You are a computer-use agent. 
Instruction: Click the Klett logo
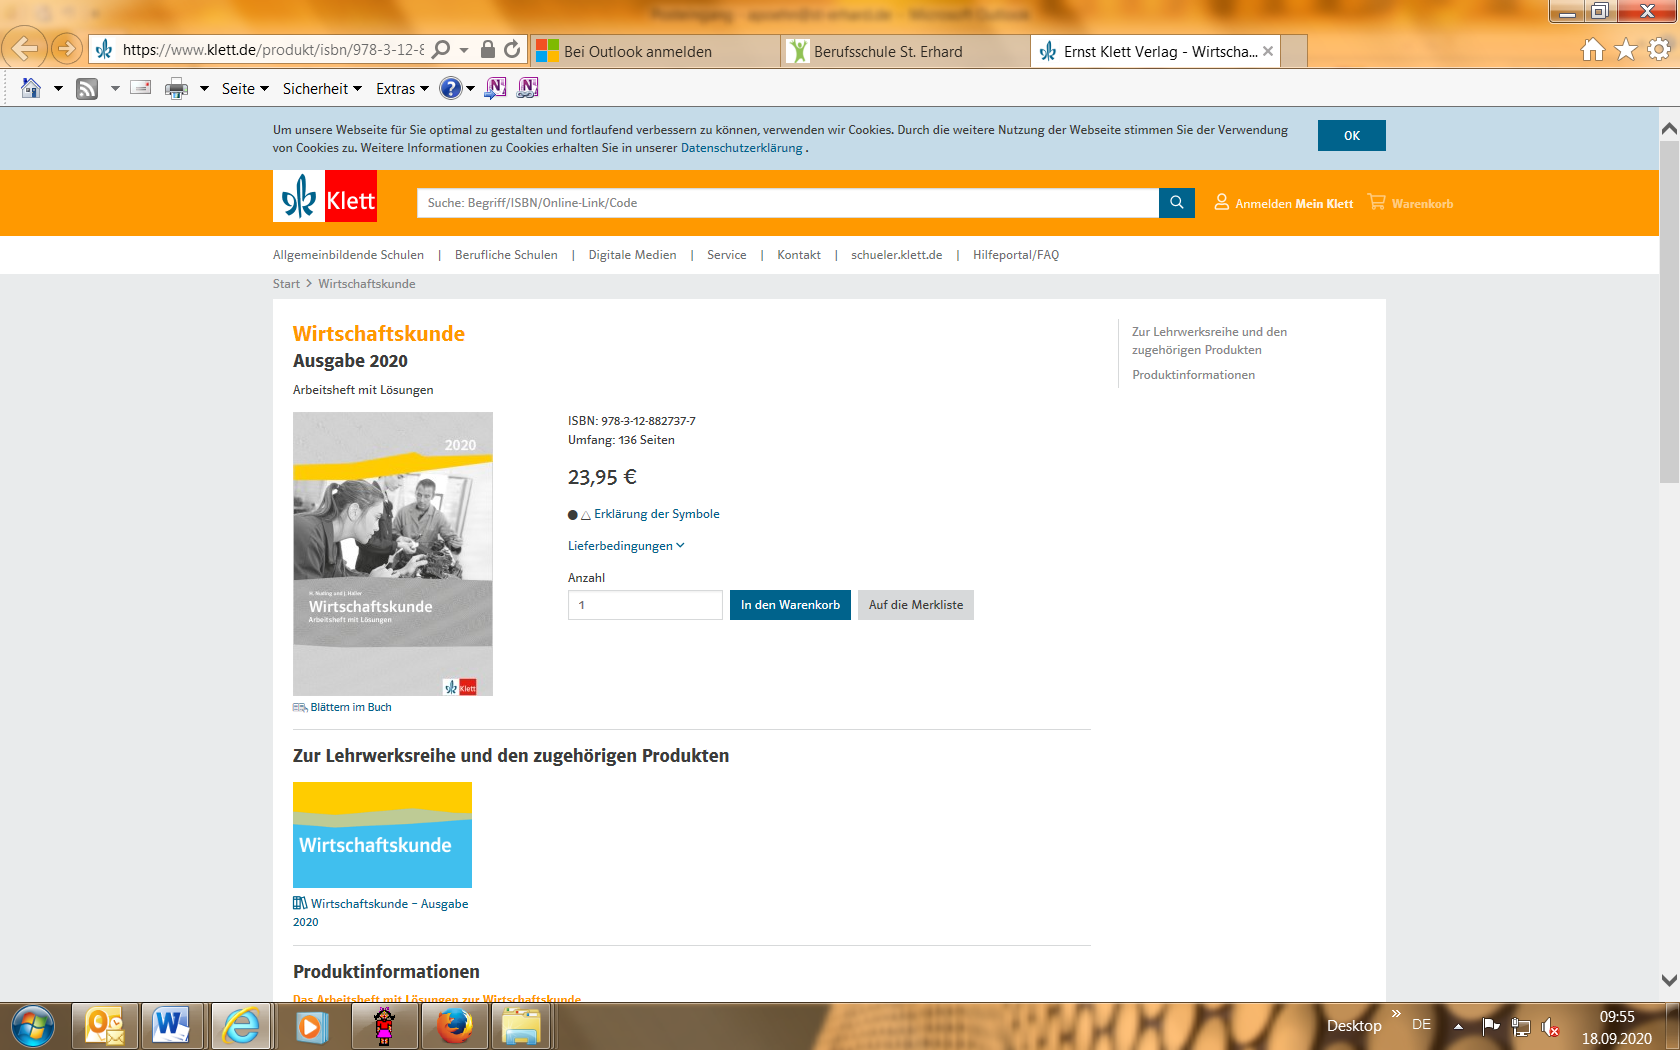(326, 196)
